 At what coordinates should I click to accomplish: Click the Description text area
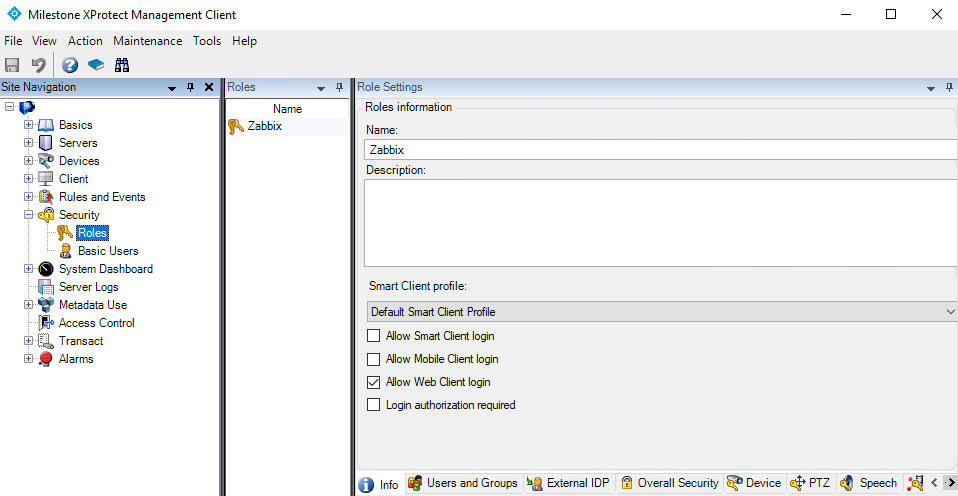click(661, 222)
